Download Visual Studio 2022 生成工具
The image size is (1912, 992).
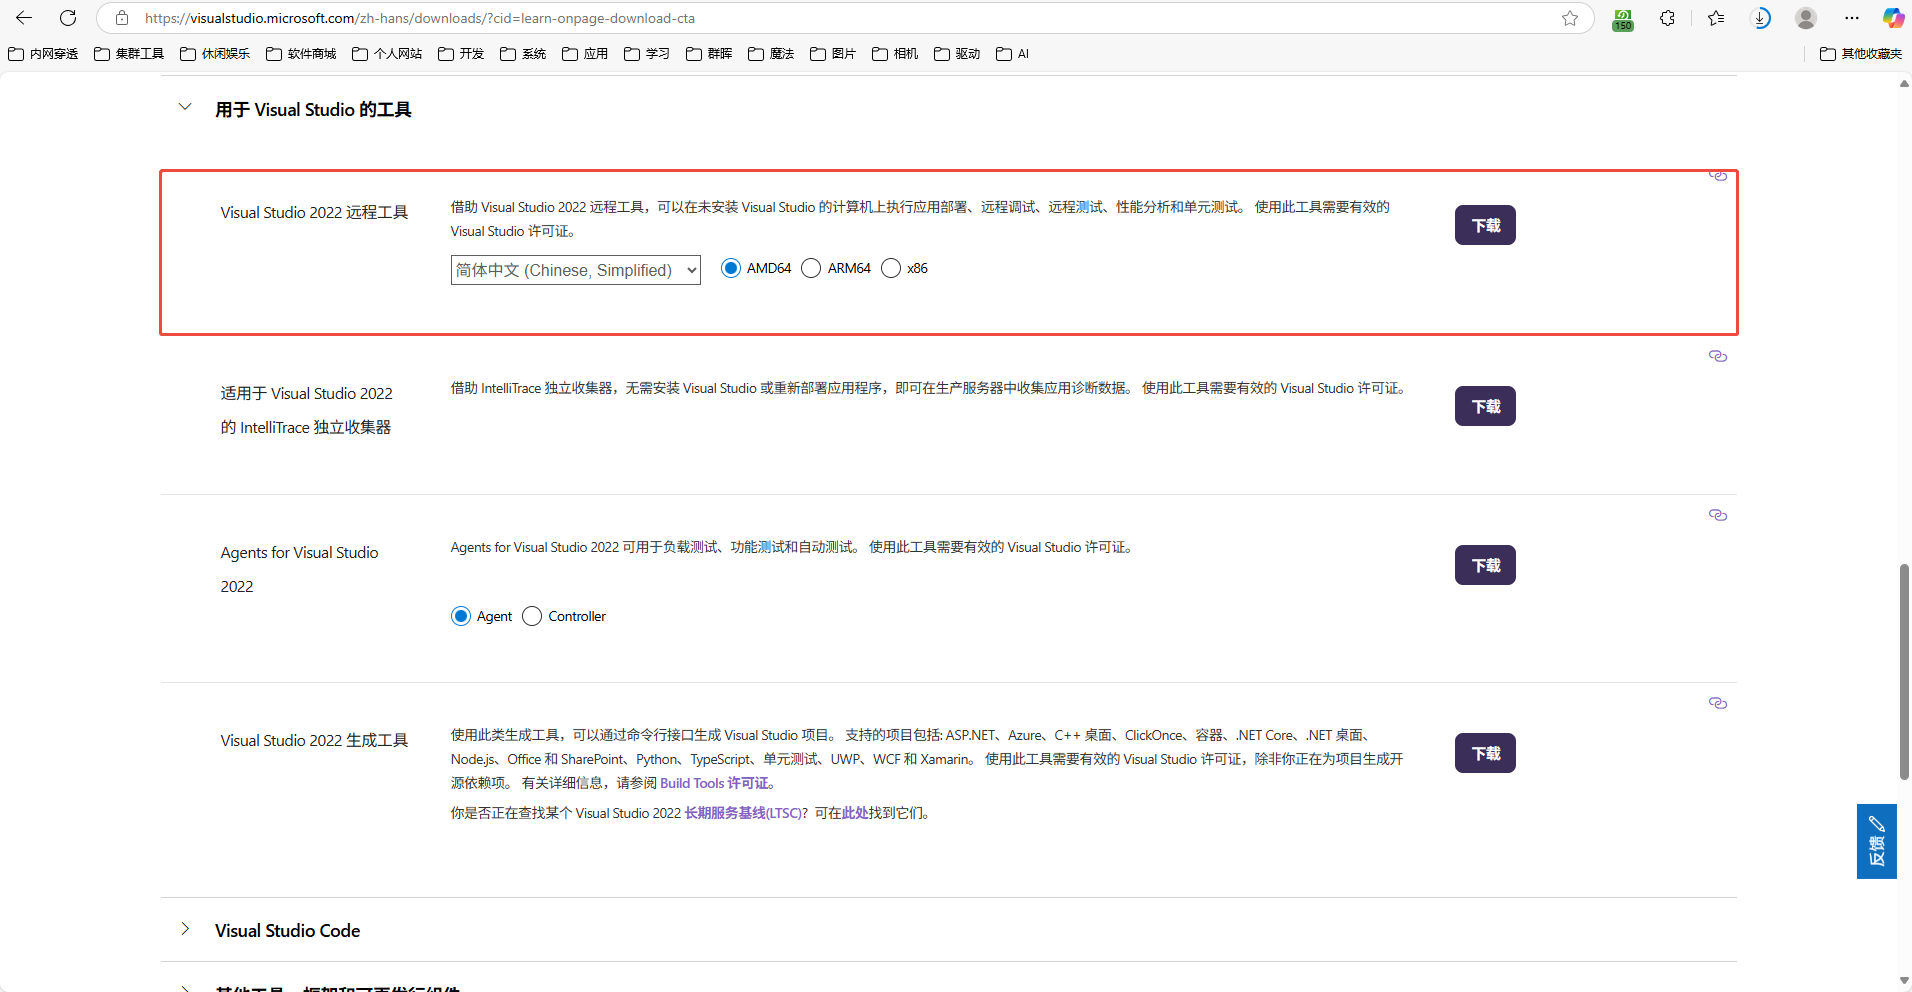tap(1485, 753)
